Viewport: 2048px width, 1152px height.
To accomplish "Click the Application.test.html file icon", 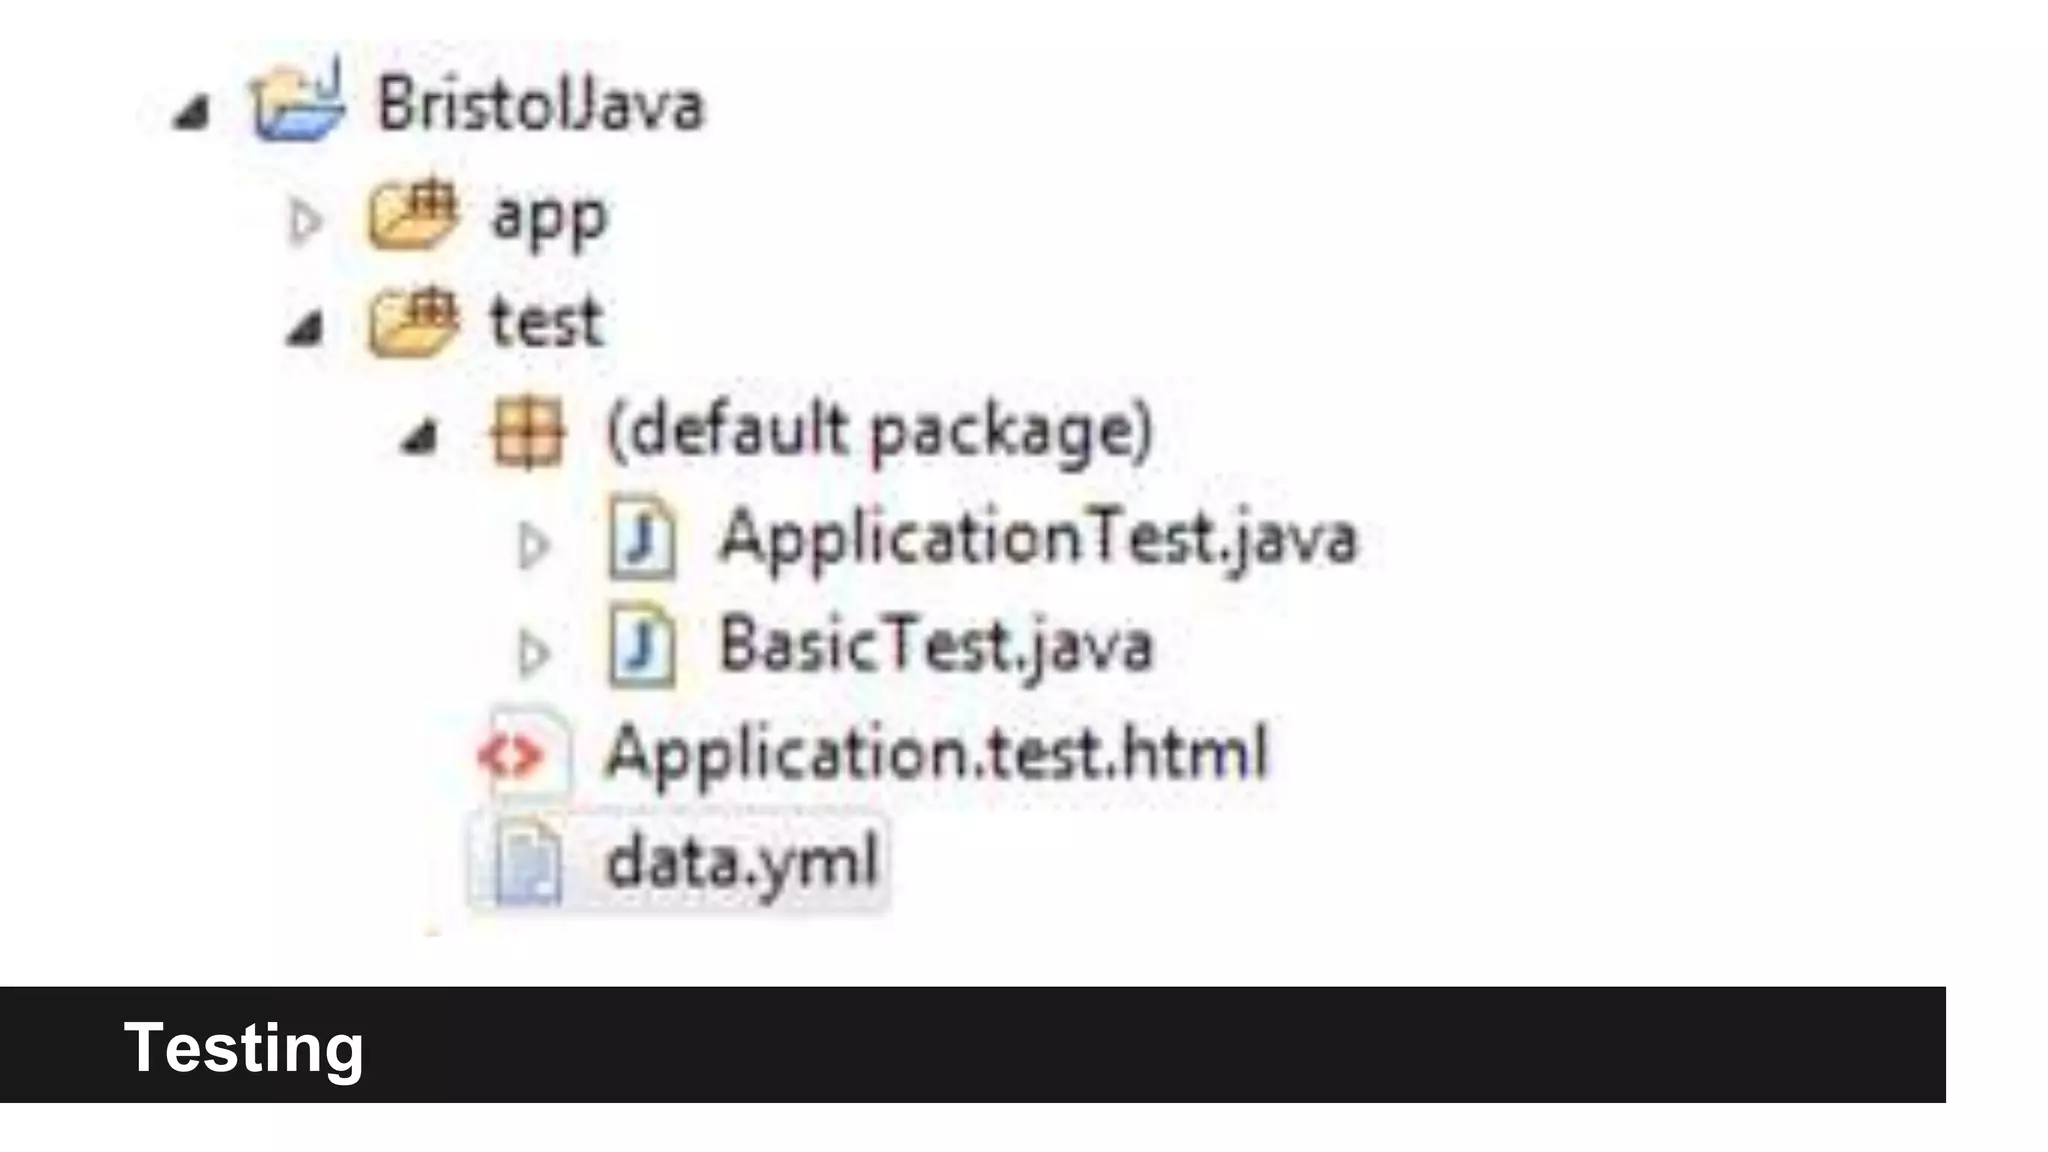I will pyautogui.click(x=523, y=754).
